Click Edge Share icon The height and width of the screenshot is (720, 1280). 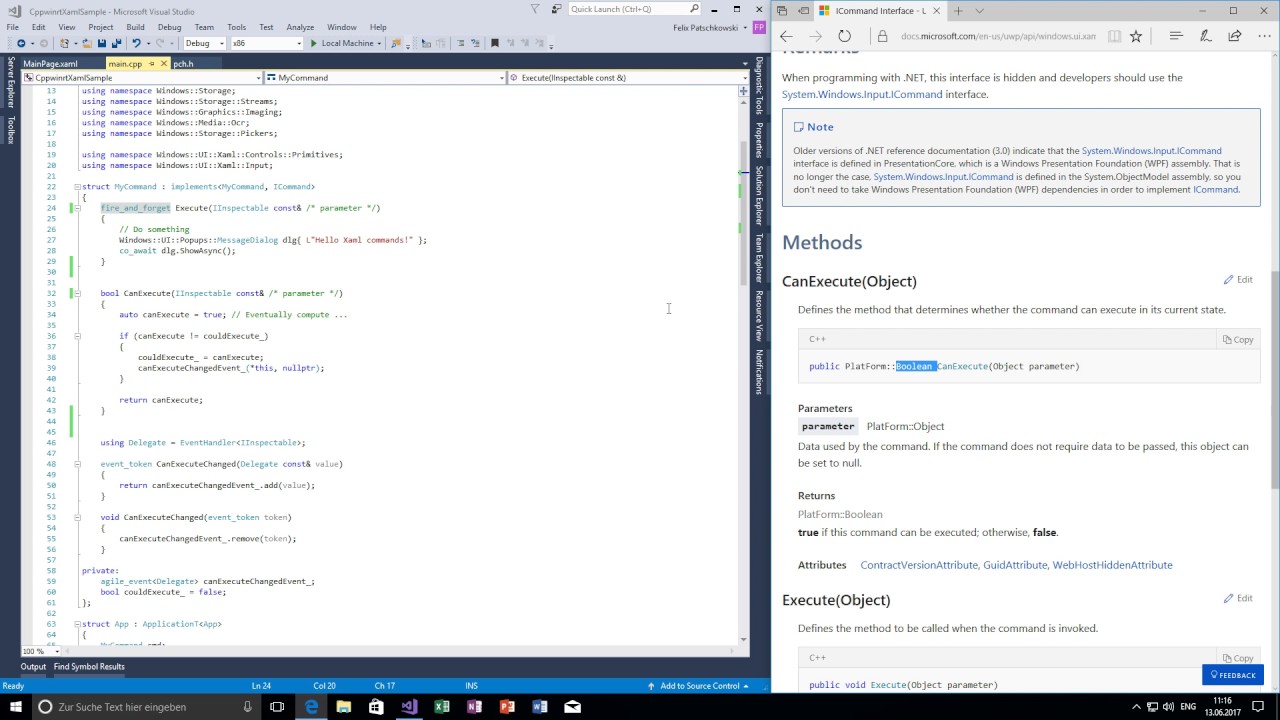click(1235, 36)
